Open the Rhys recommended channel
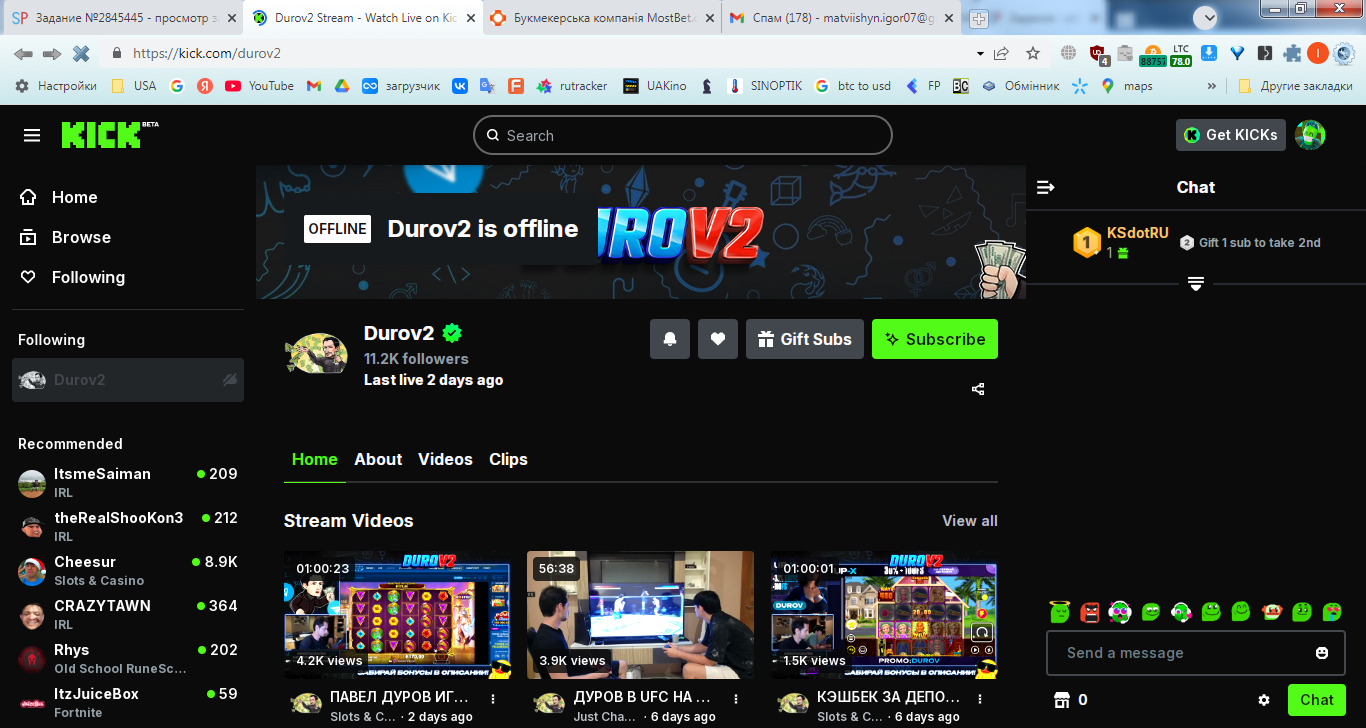The width and height of the screenshot is (1366, 728). tap(128, 658)
